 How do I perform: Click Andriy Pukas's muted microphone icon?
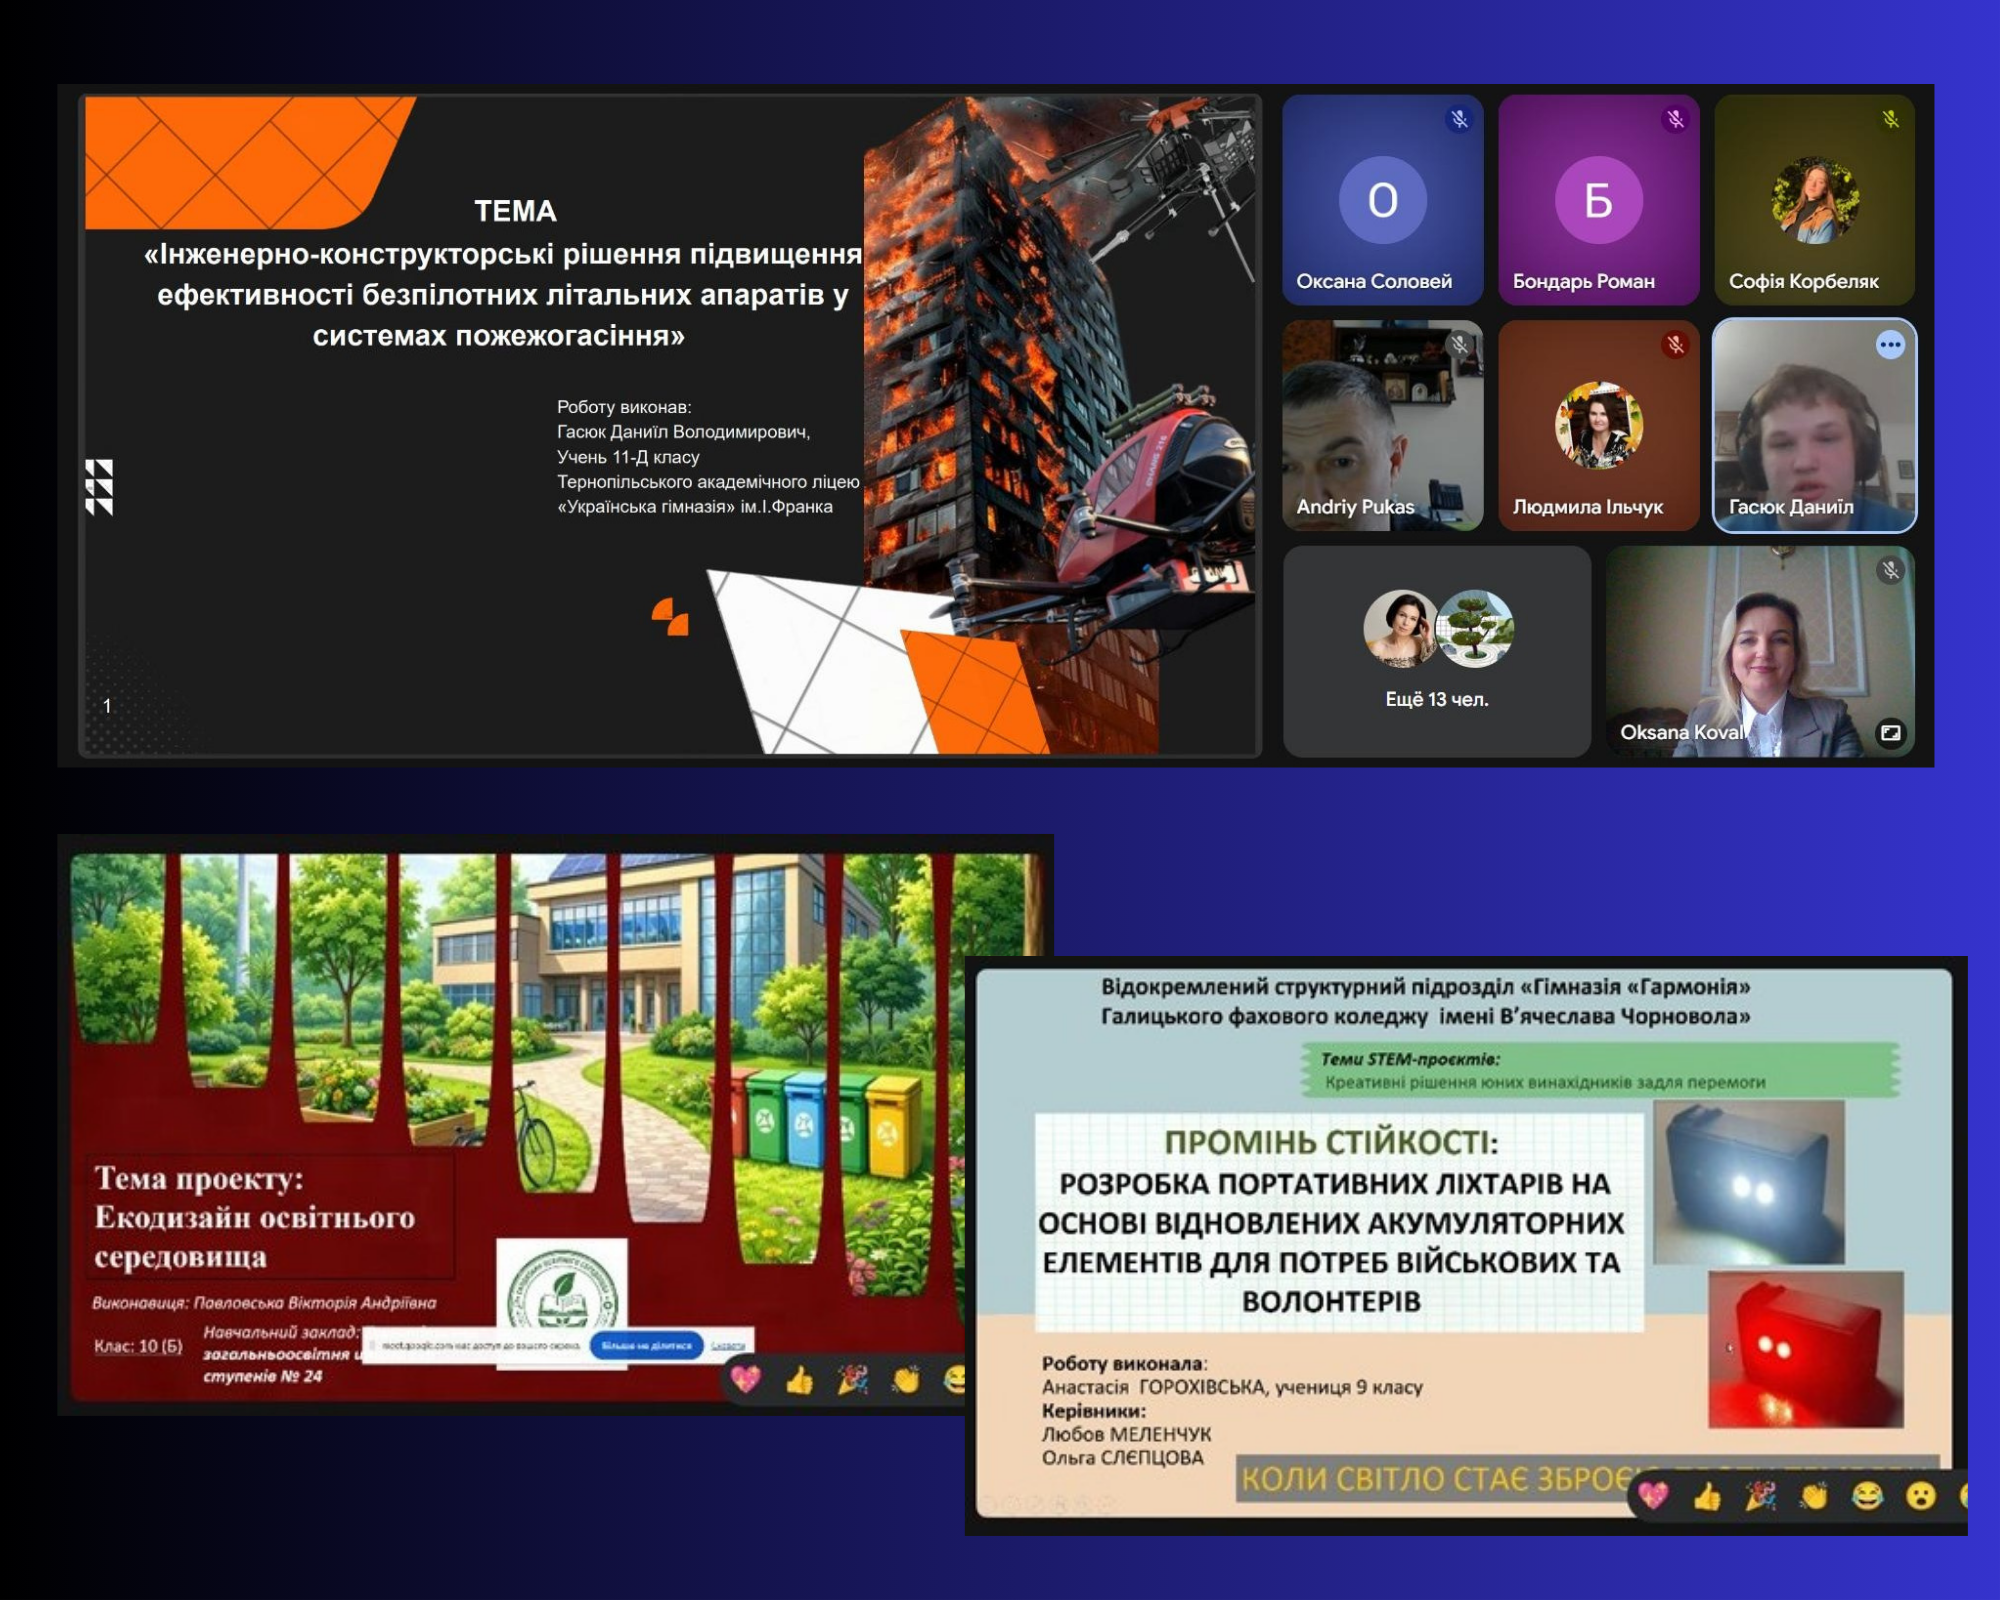(x=1459, y=345)
